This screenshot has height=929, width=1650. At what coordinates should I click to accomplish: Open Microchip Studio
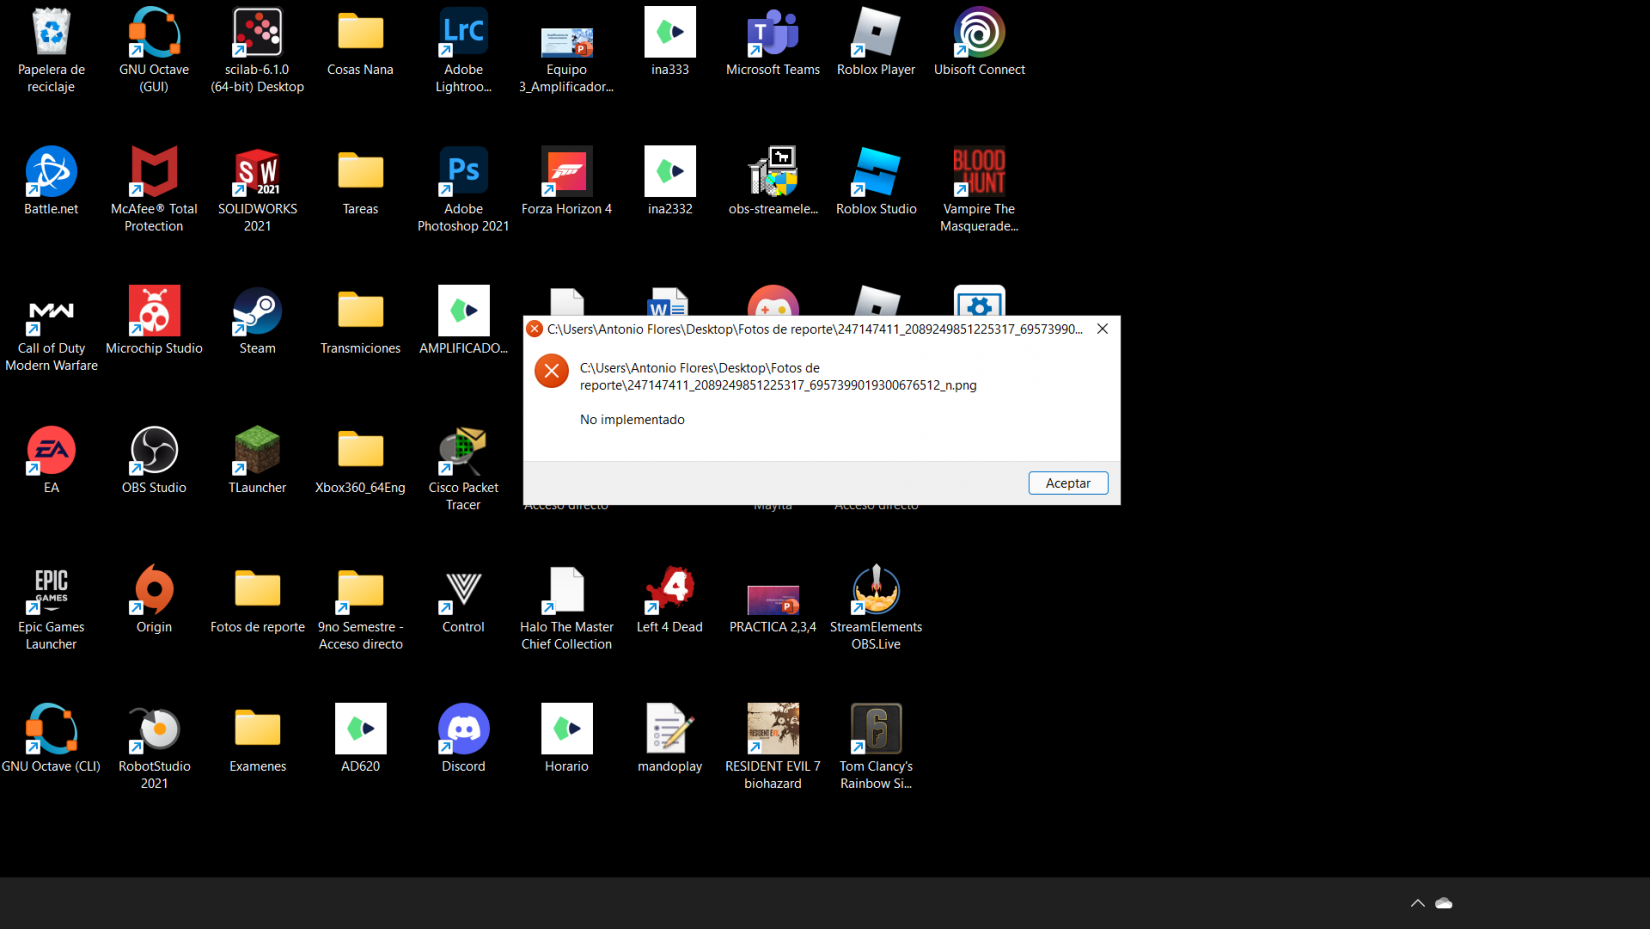pos(154,320)
